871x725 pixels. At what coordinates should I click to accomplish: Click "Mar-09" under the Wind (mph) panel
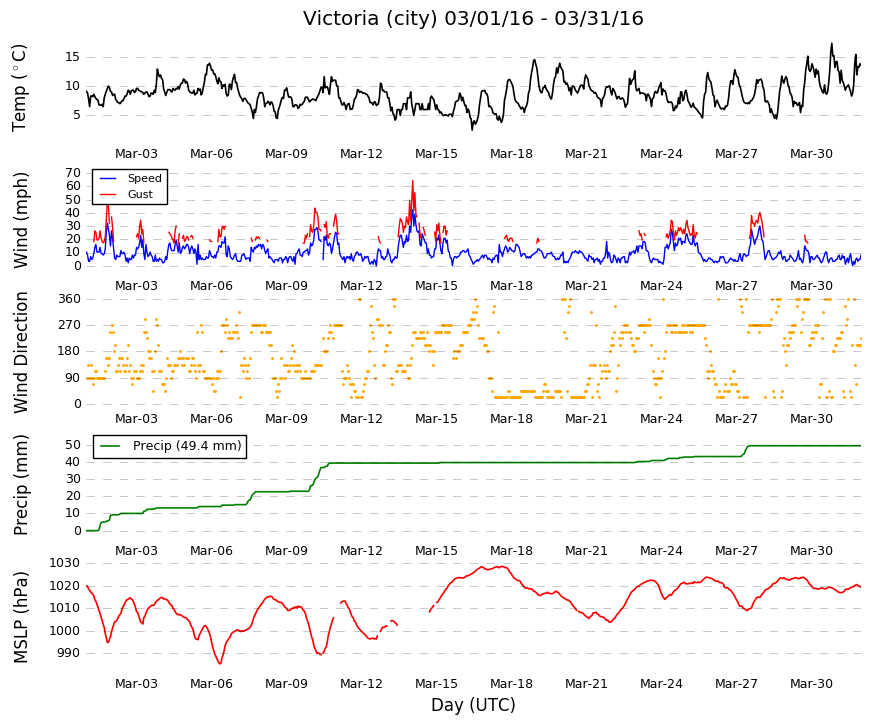click(286, 286)
